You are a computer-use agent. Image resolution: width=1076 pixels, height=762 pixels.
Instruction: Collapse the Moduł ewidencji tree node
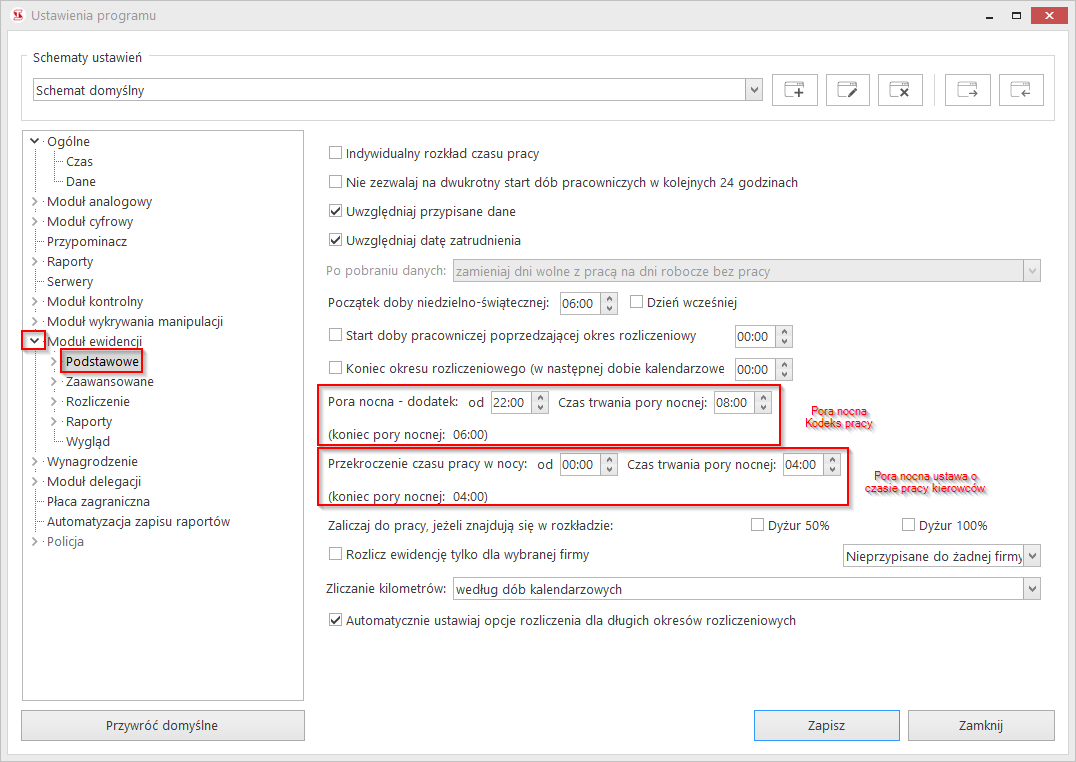click(35, 342)
